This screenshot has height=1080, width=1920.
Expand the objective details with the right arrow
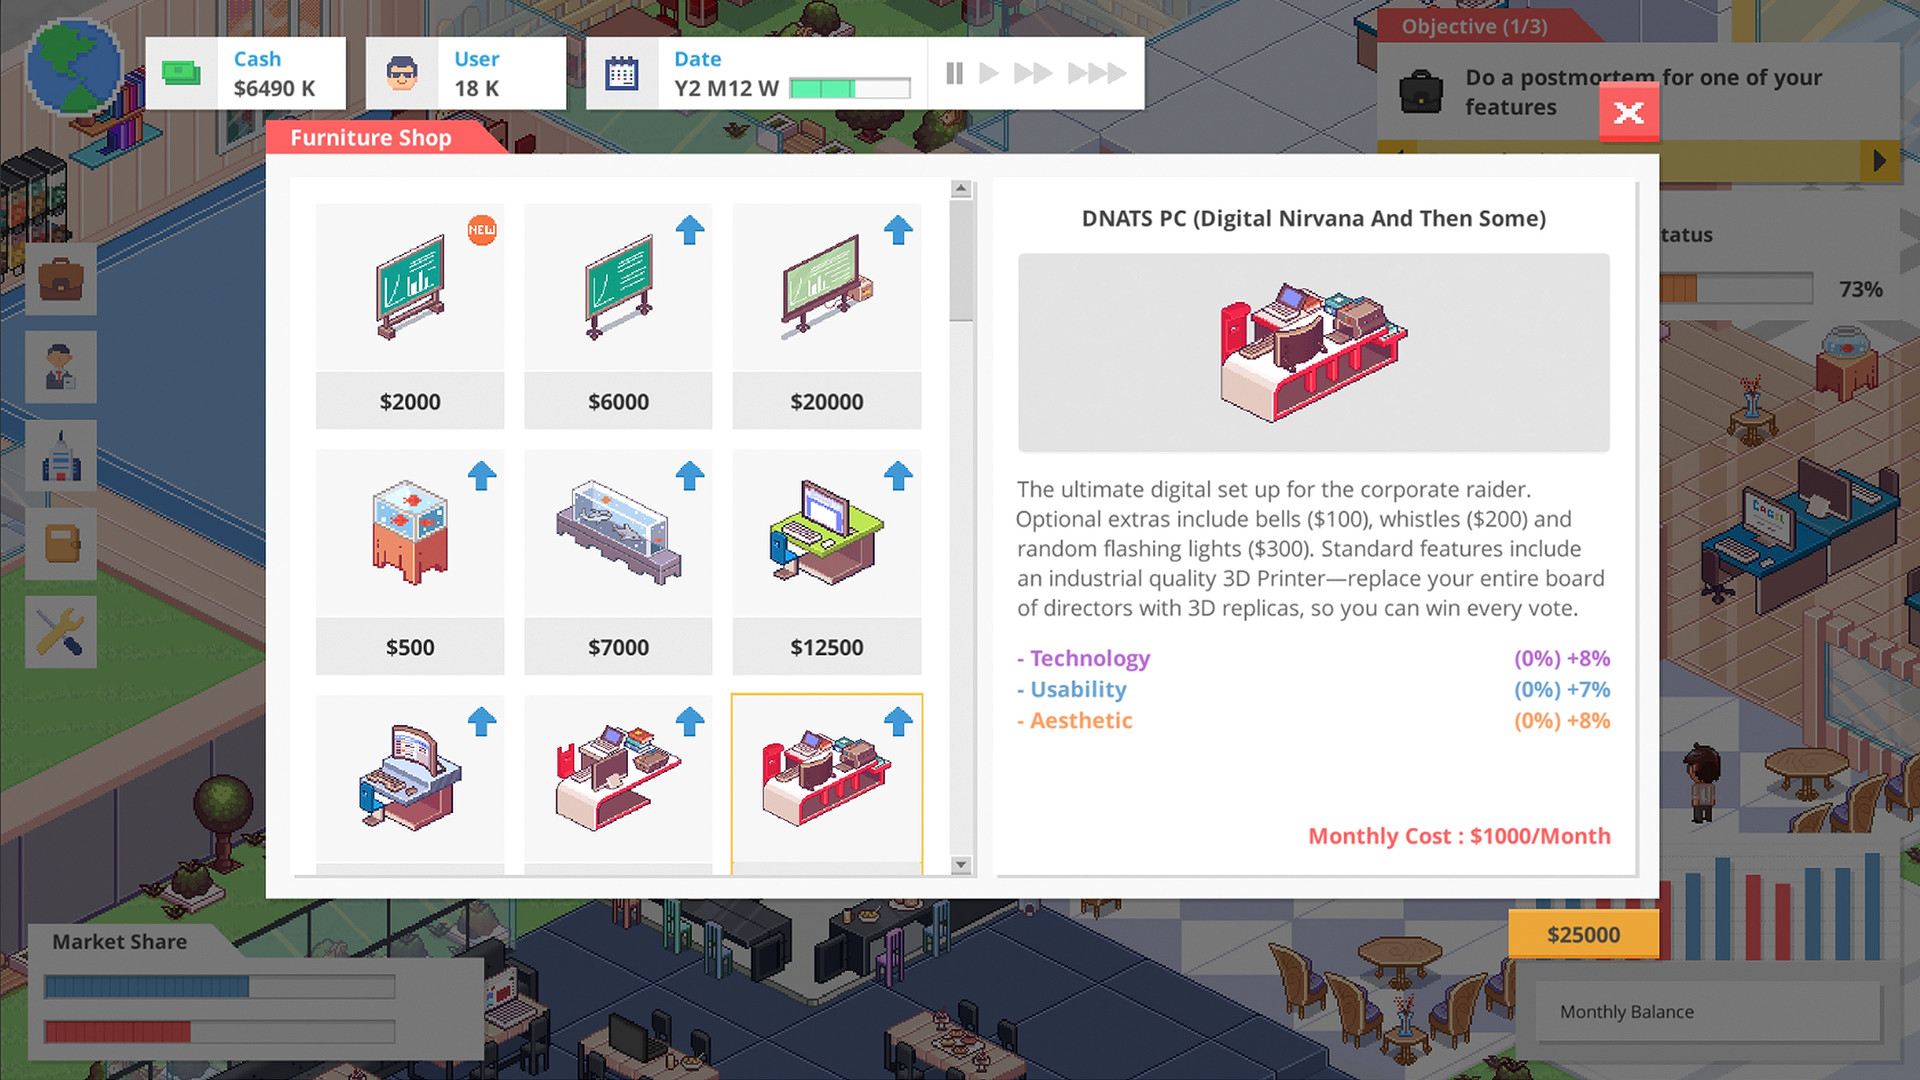(x=1878, y=158)
